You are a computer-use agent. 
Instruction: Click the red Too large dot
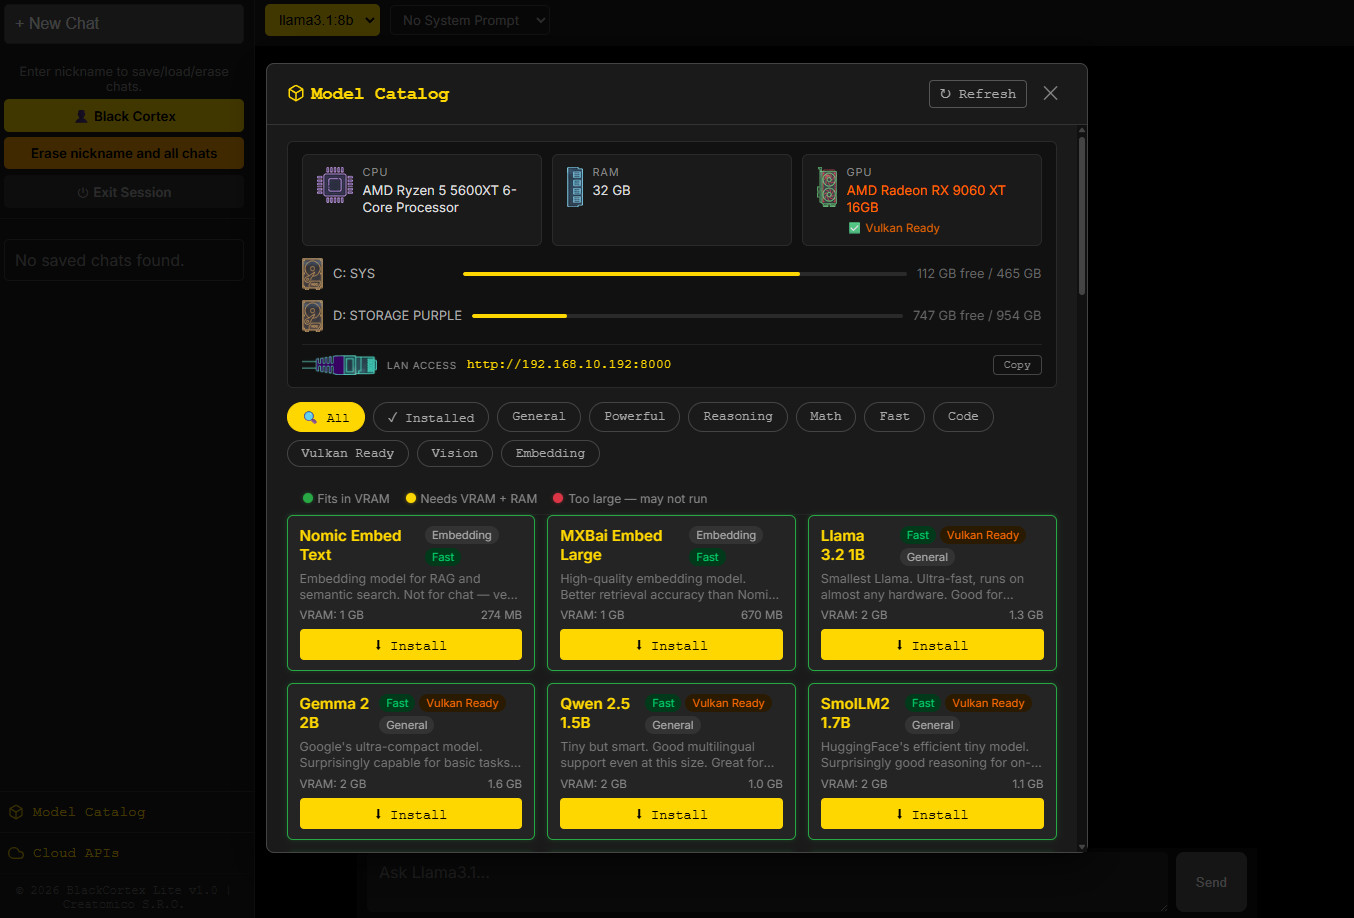click(x=558, y=498)
